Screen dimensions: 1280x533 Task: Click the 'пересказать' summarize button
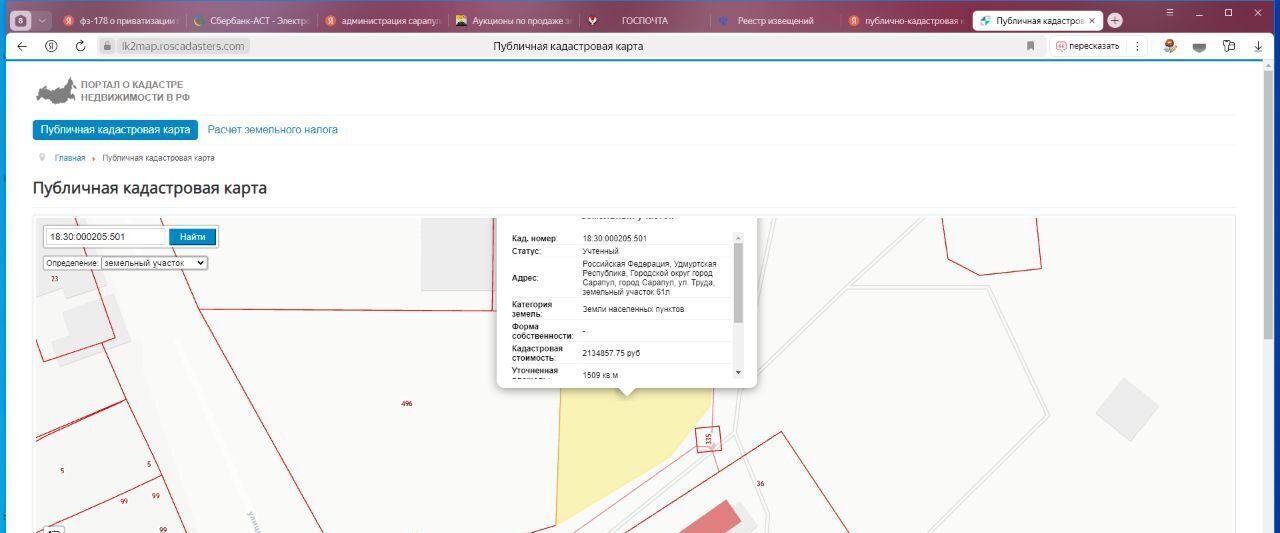[x=1088, y=46]
